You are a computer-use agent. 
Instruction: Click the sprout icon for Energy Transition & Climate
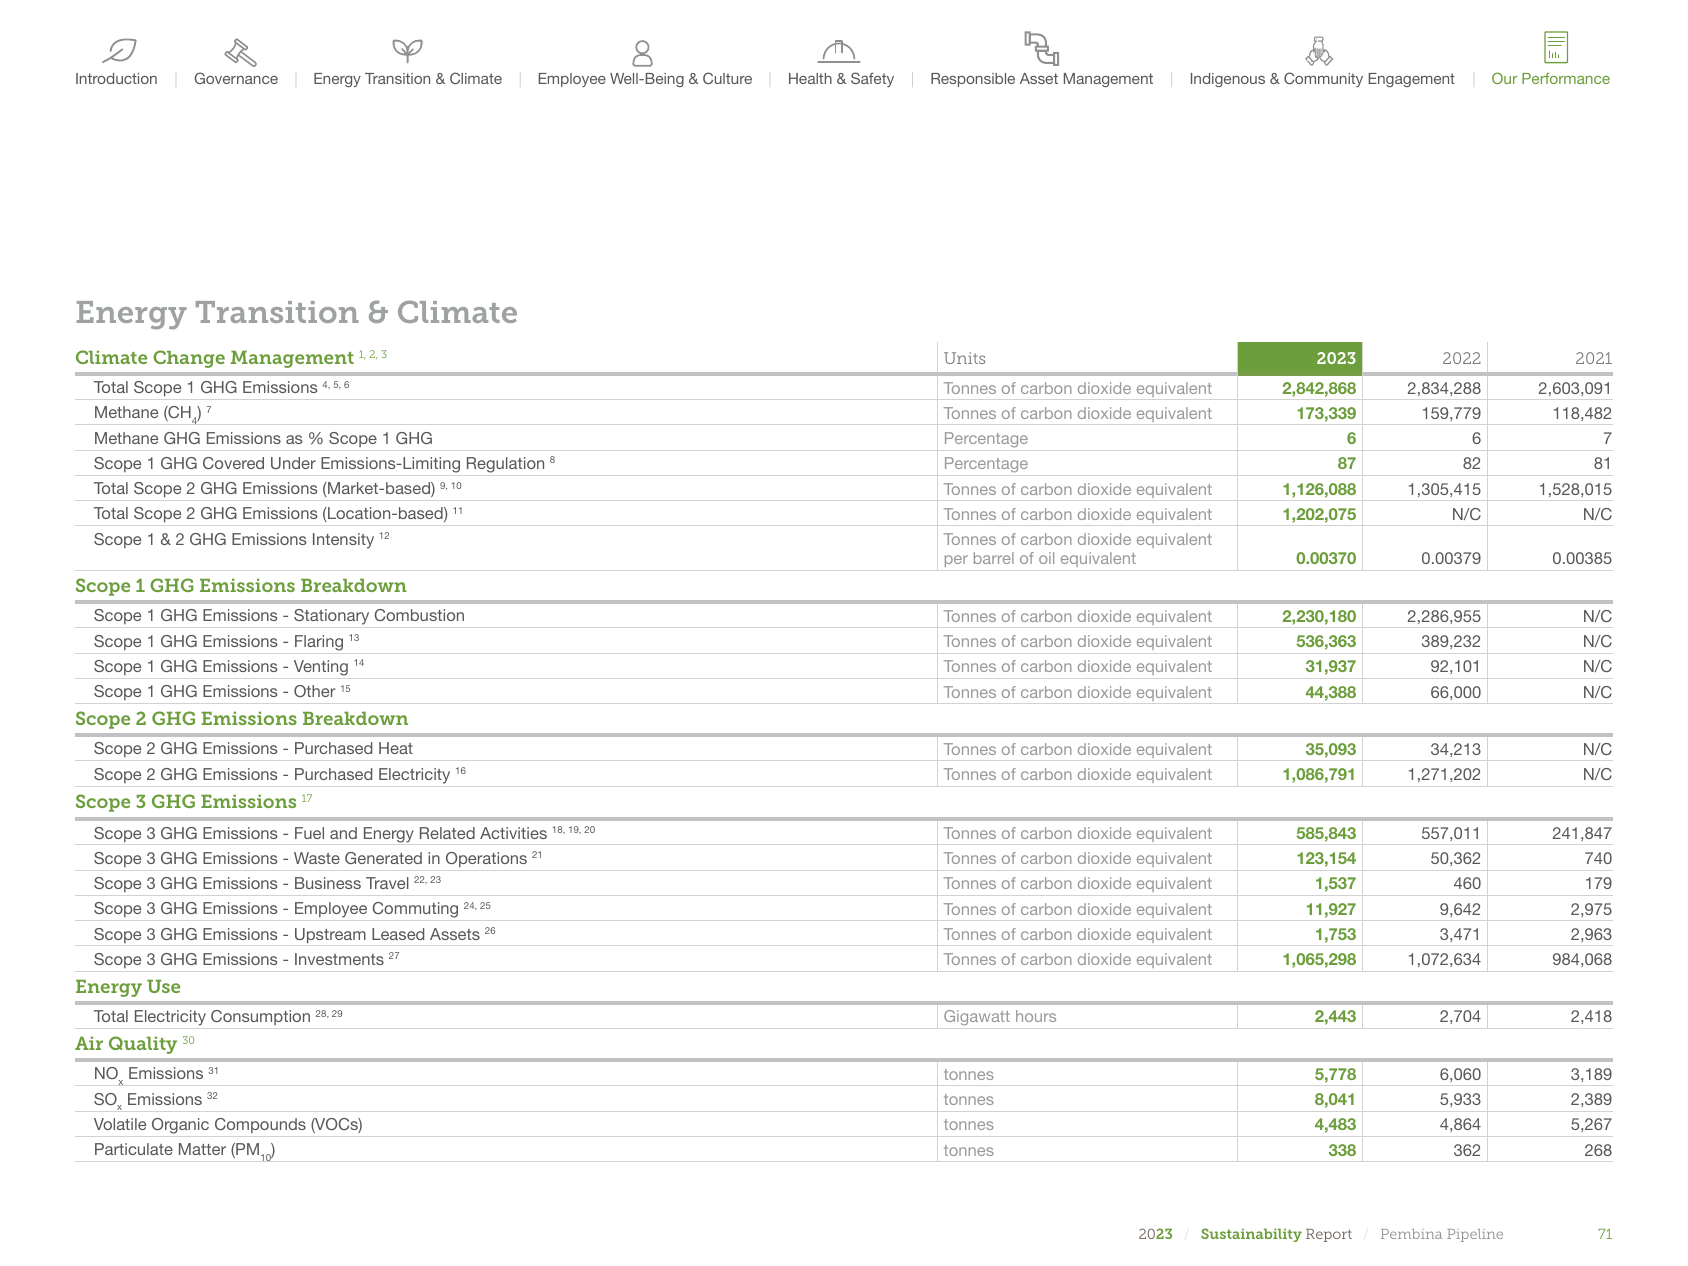(407, 50)
